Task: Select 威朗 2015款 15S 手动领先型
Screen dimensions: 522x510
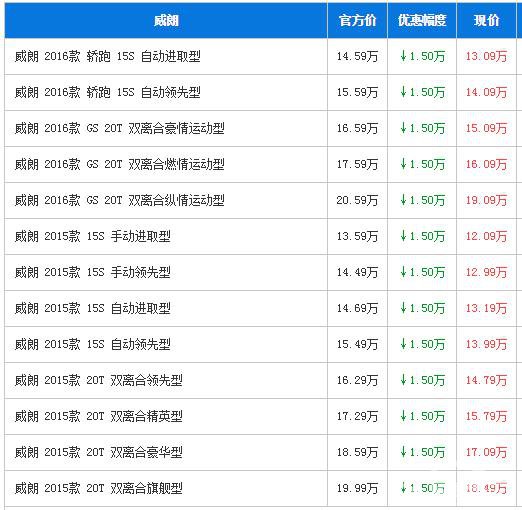Action: point(92,272)
